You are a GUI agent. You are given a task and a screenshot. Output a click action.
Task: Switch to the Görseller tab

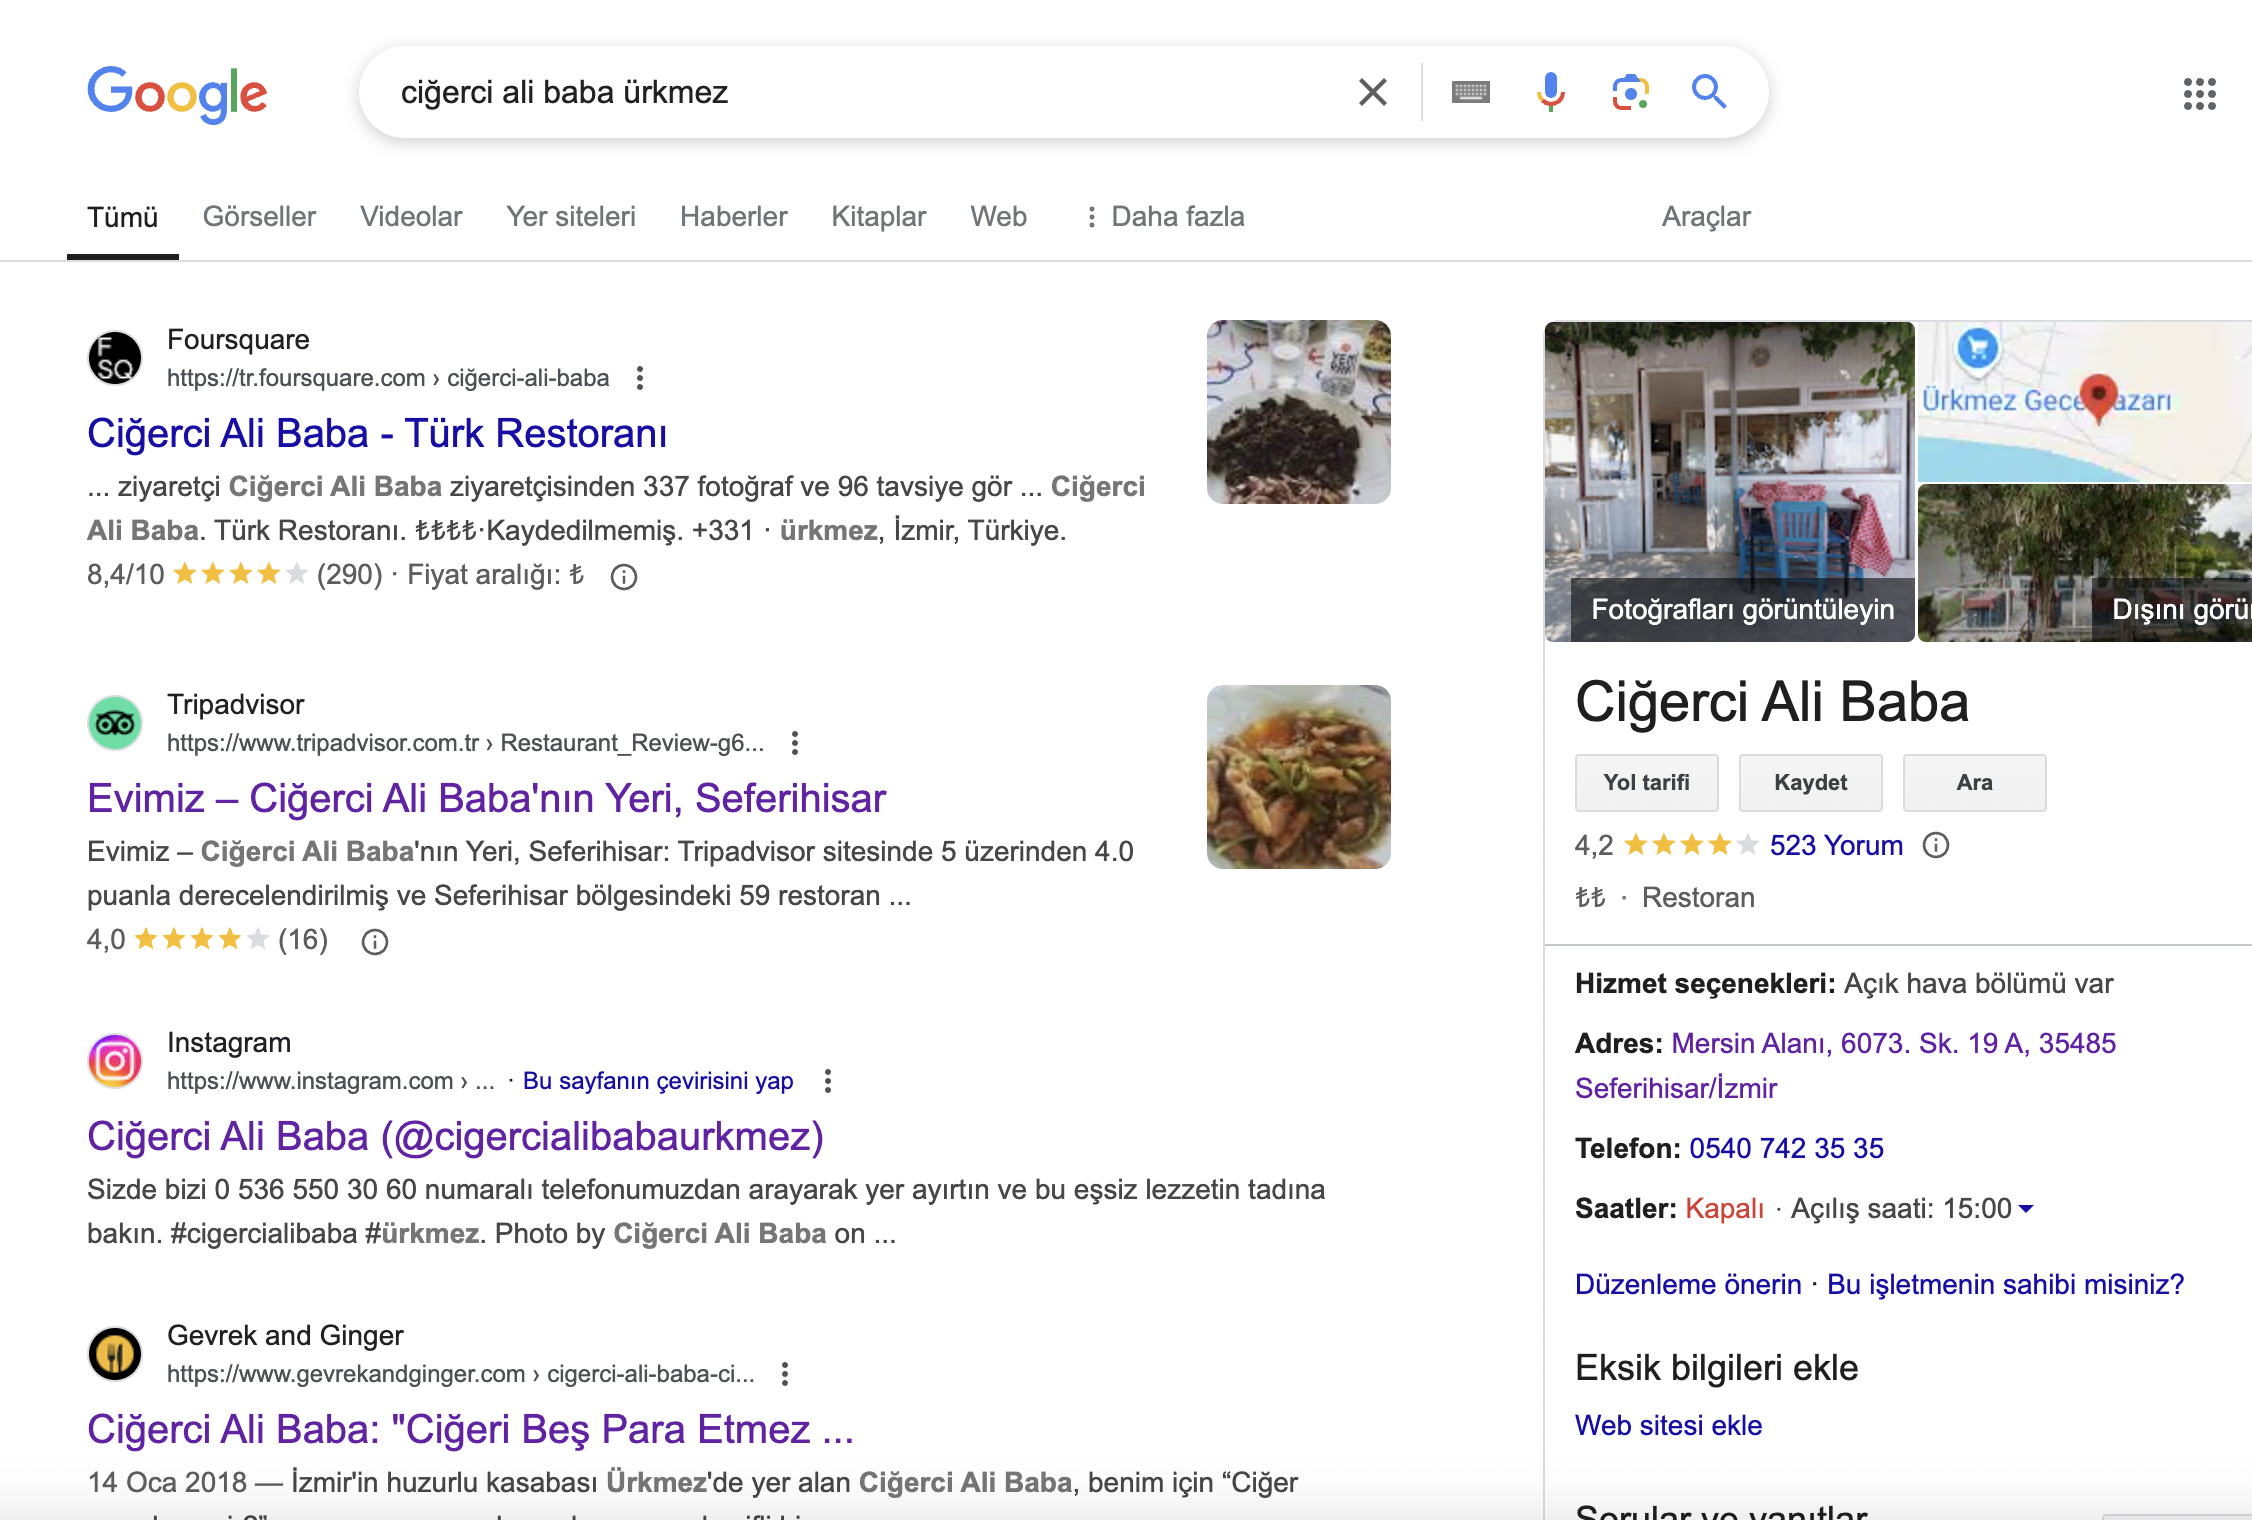259,217
